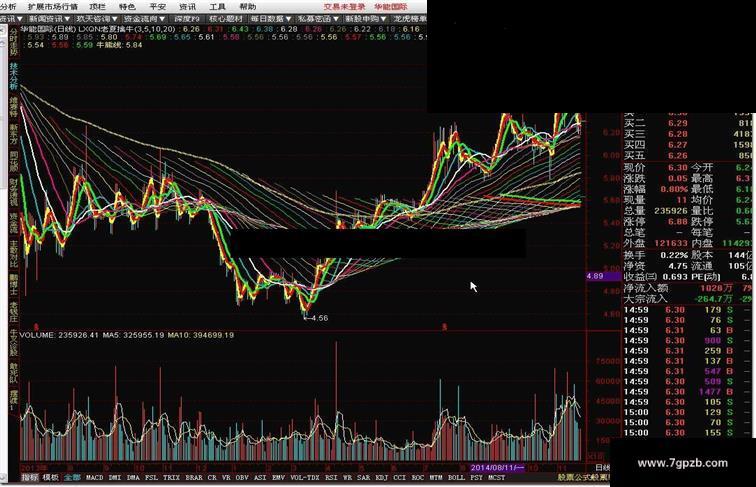756x487 pixels.
Task: Select the 全部 indicator category
Action: pos(72,477)
